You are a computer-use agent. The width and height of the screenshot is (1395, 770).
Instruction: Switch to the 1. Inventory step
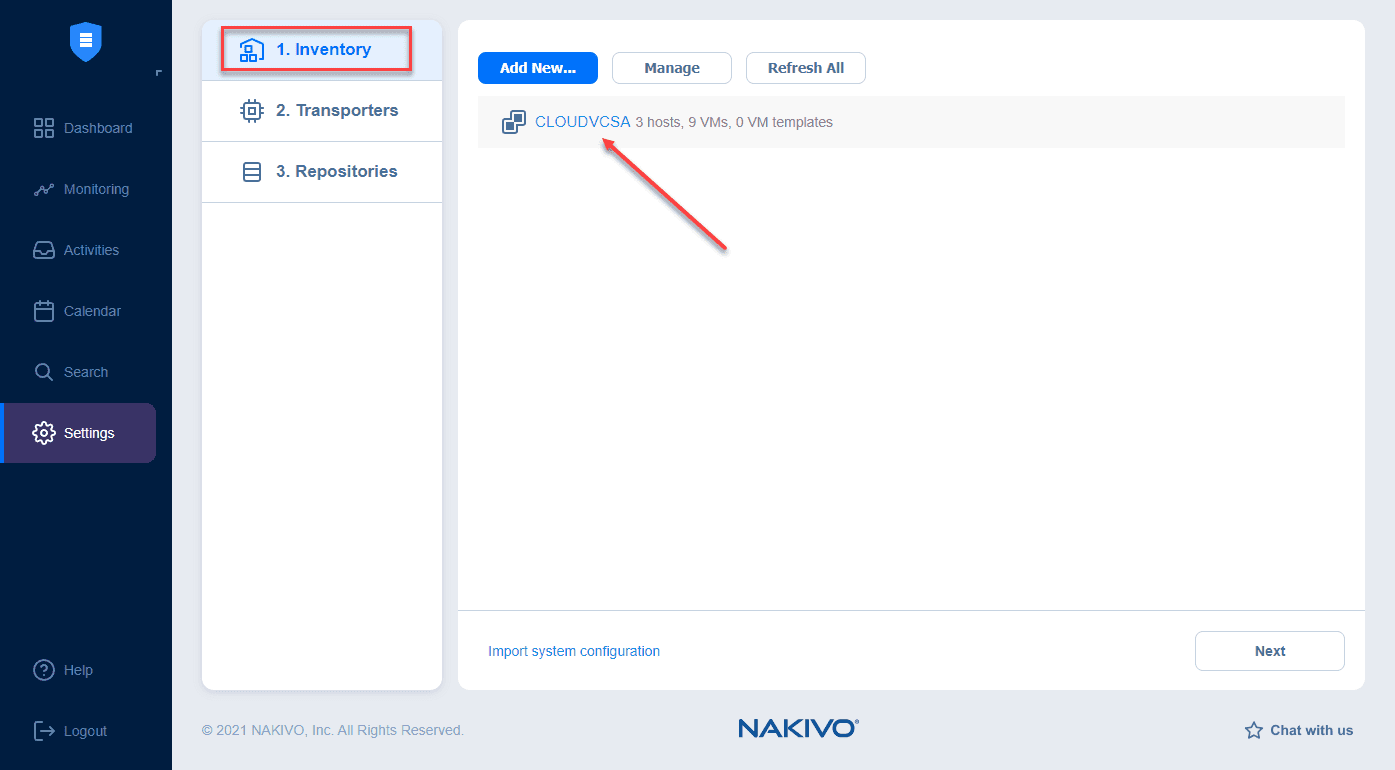[322, 50]
